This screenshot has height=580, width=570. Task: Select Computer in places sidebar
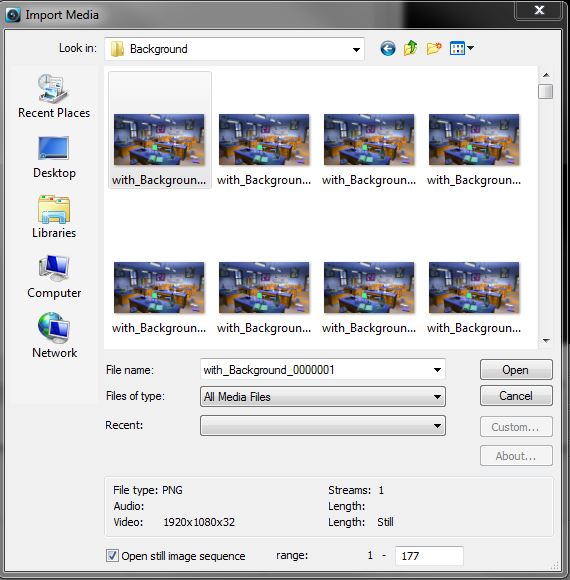click(54, 277)
